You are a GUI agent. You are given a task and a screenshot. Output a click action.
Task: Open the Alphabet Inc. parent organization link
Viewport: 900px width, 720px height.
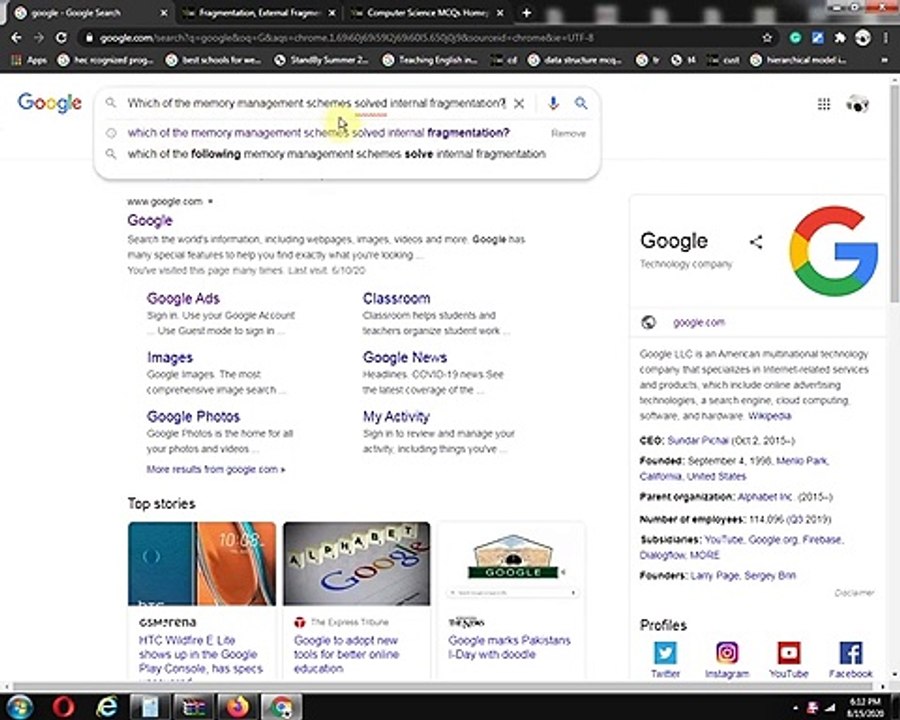(765, 497)
